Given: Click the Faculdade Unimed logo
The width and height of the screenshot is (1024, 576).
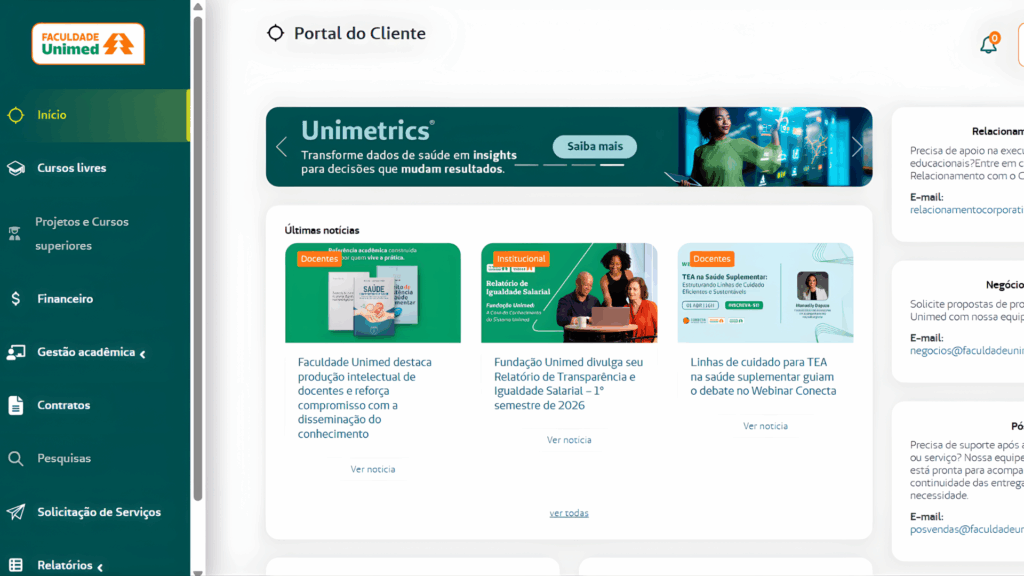Looking at the screenshot, I should (88, 44).
